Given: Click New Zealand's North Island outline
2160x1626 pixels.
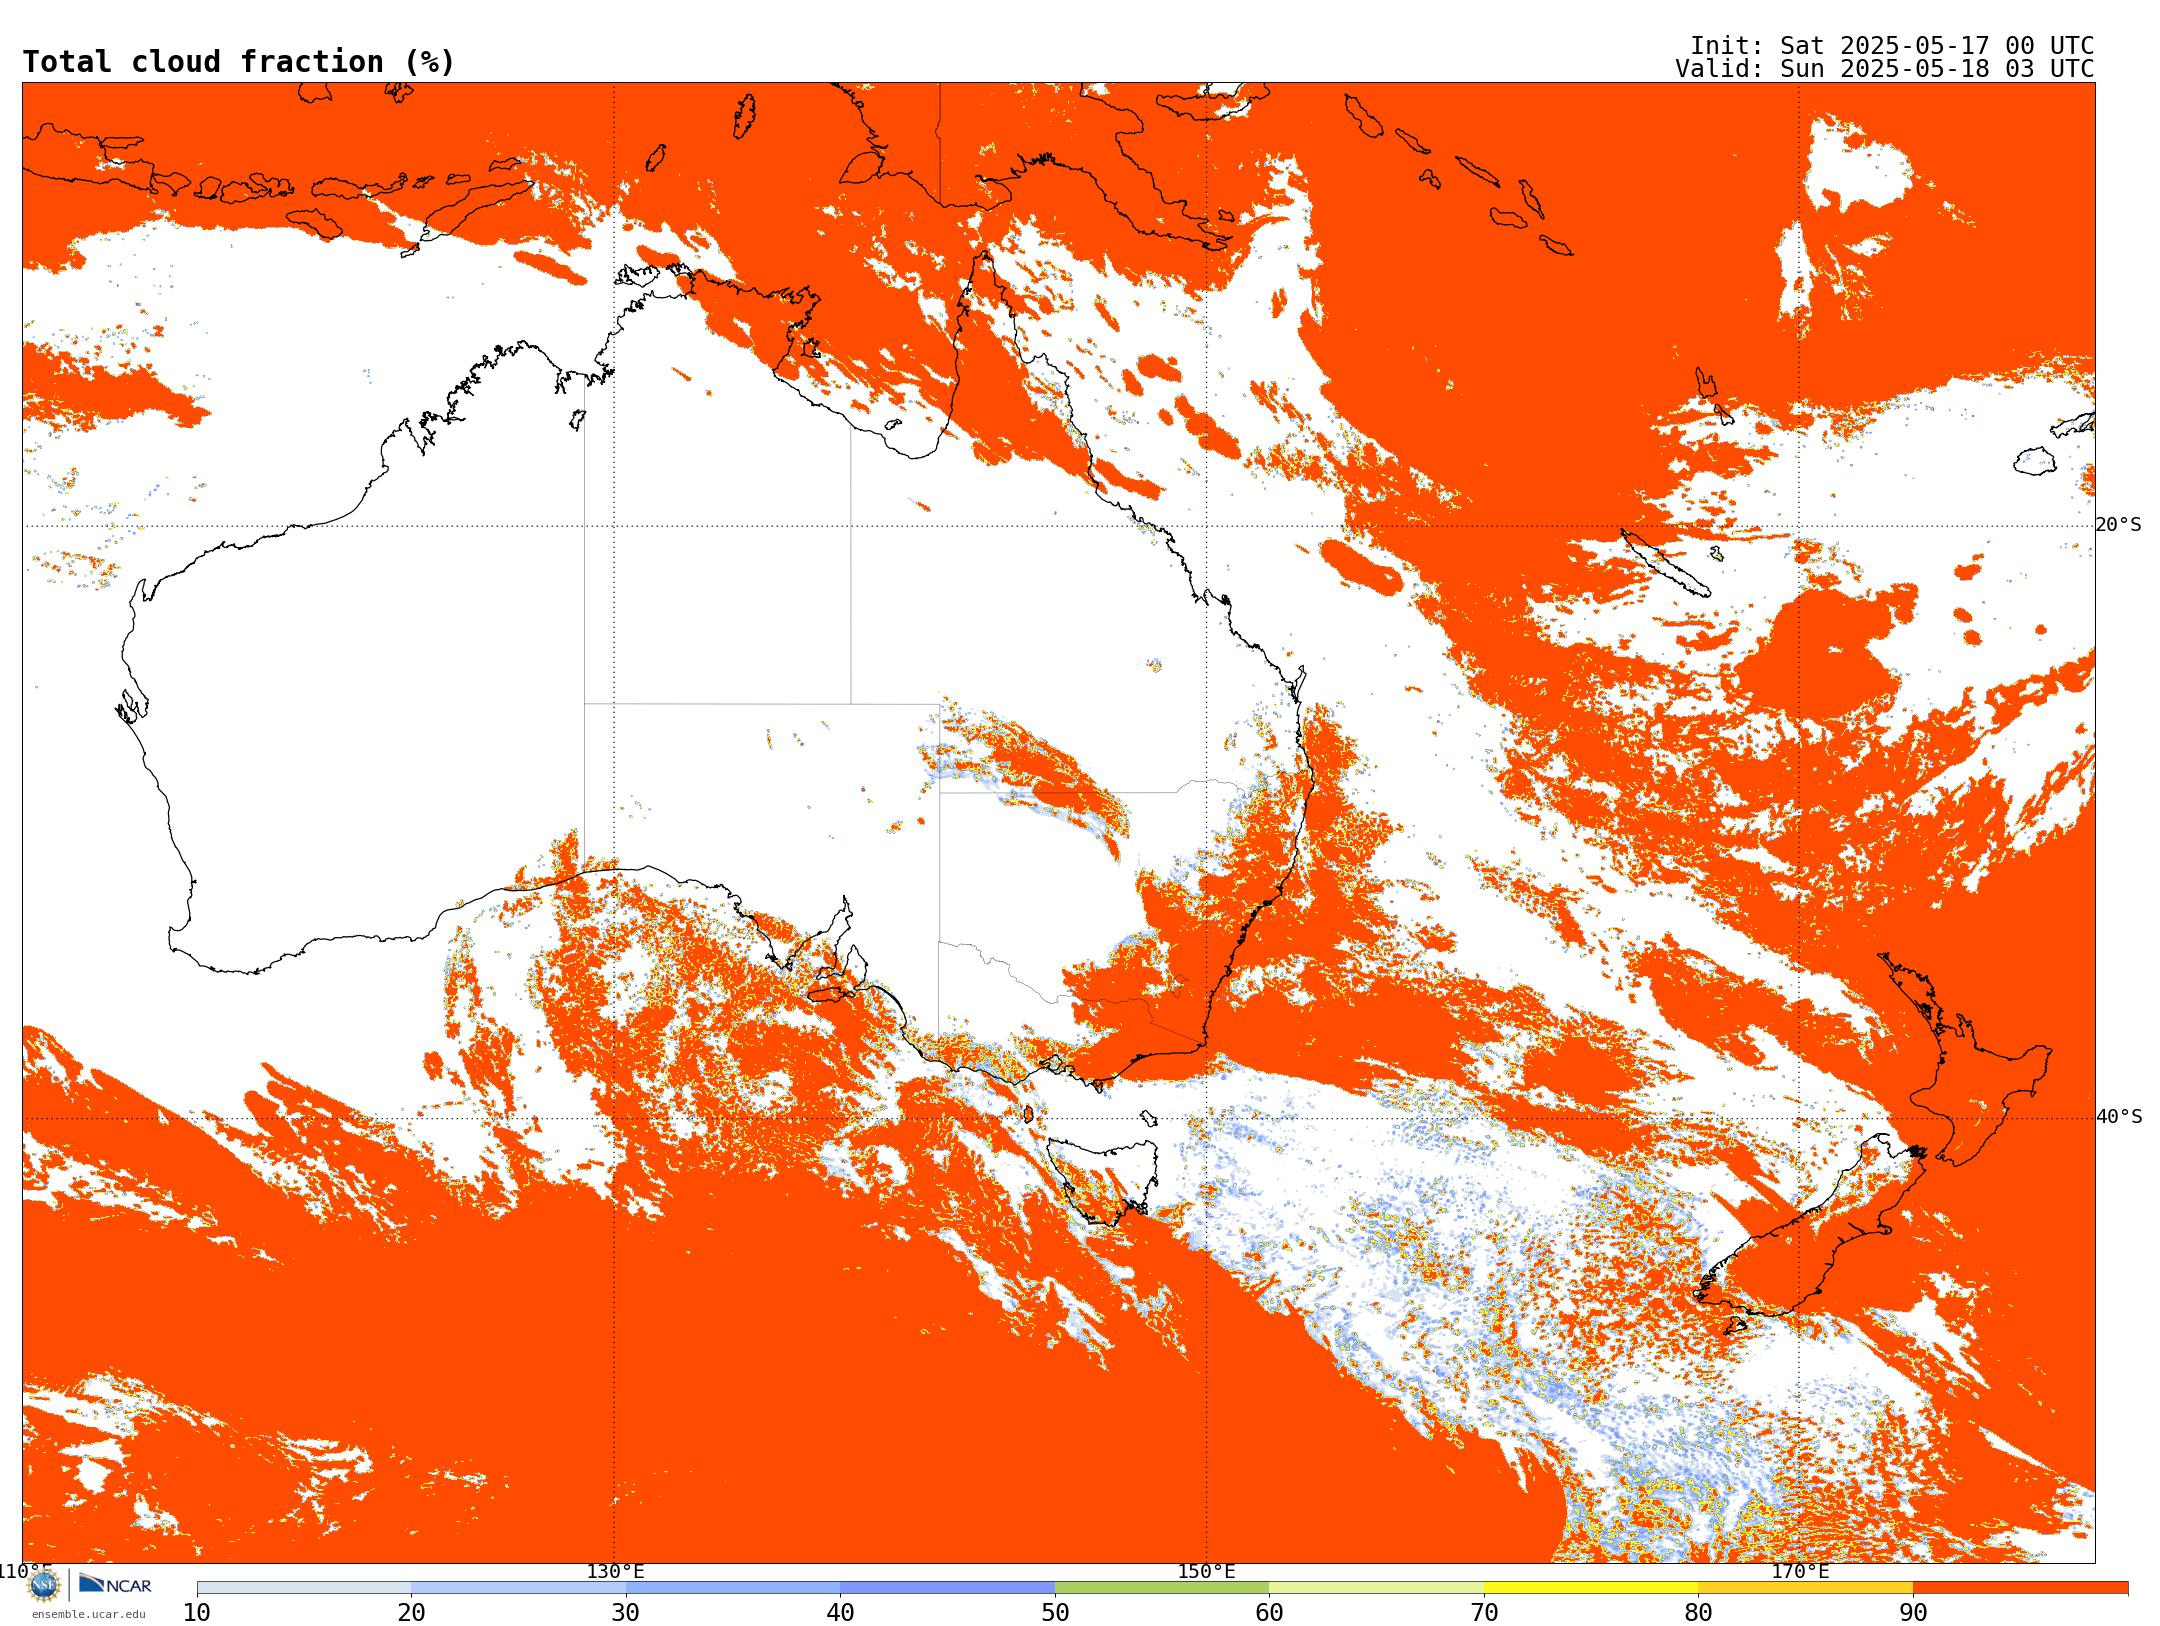Looking at the screenshot, I should coord(1965,1060).
